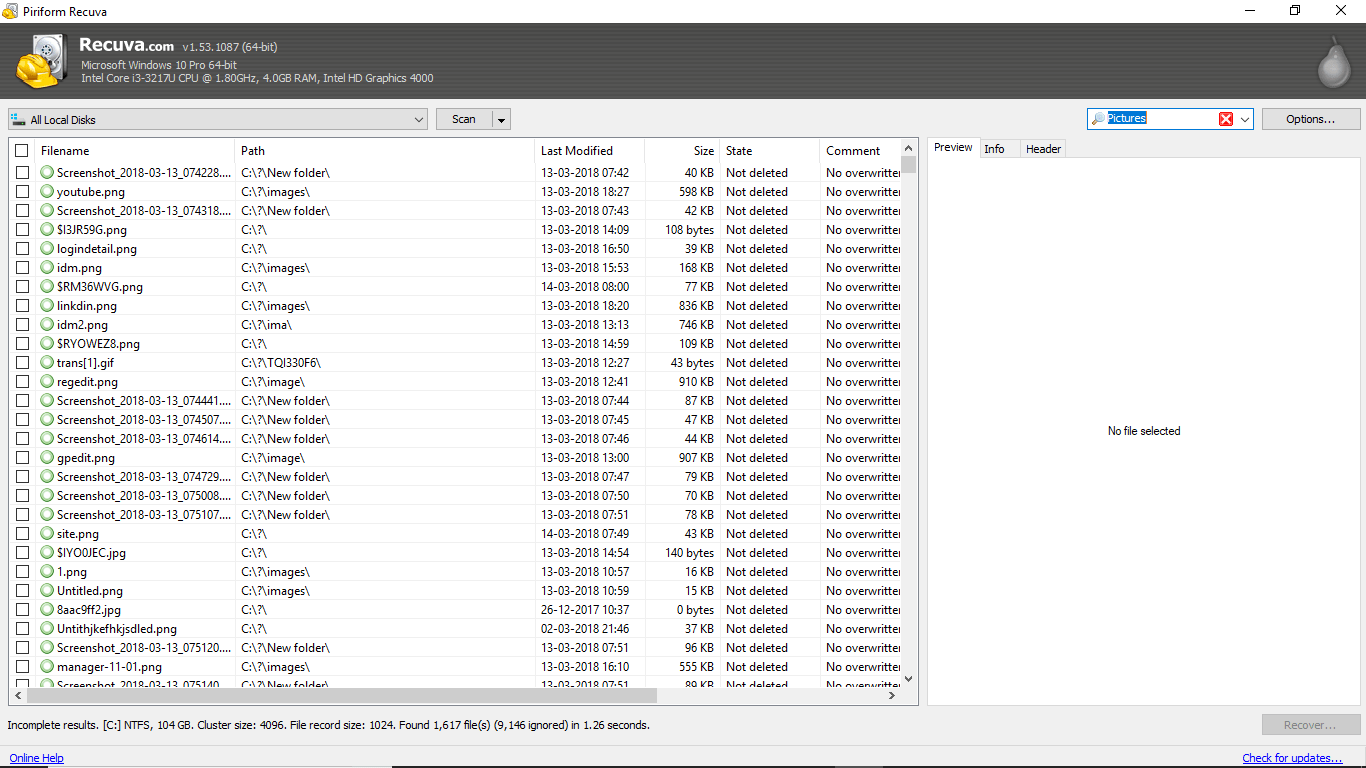Click the green status dot beside 1.png
The height and width of the screenshot is (768, 1366).
47,572
